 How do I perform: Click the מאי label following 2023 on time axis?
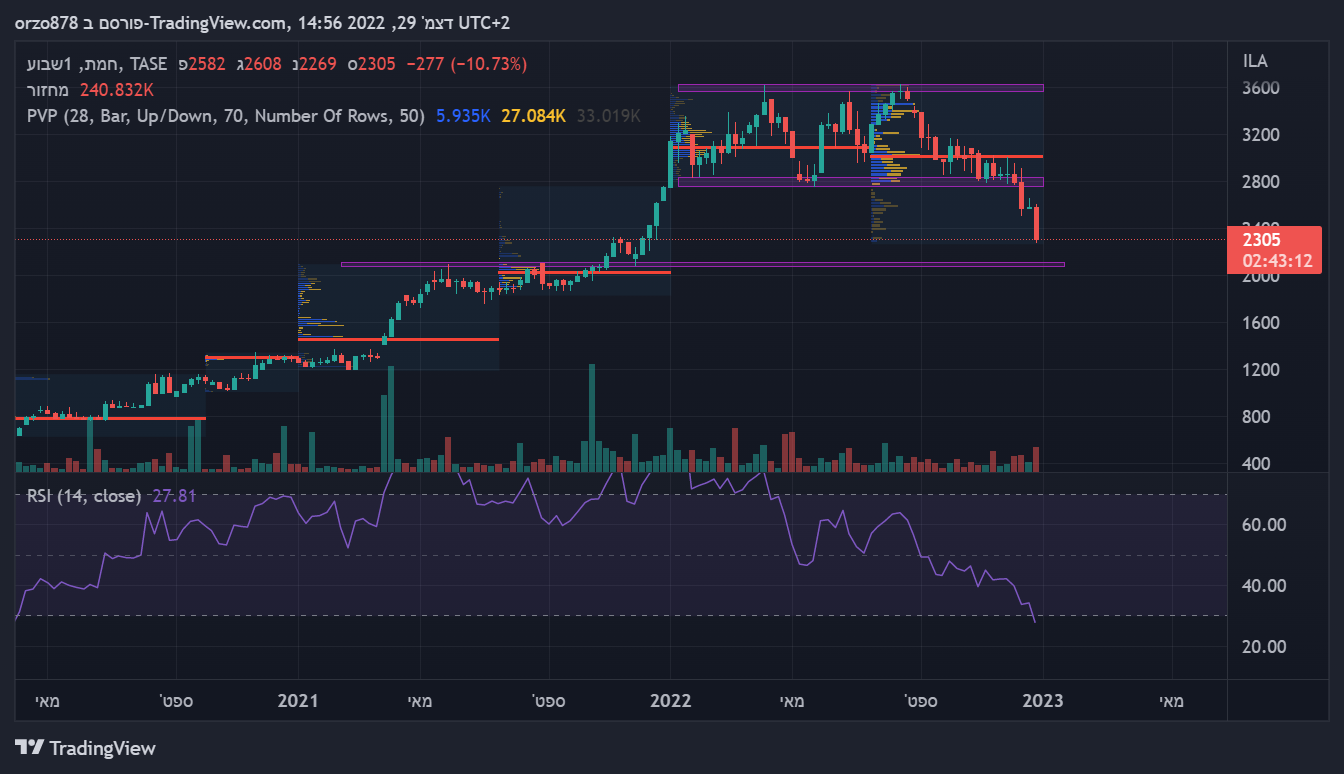(x=1171, y=701)
